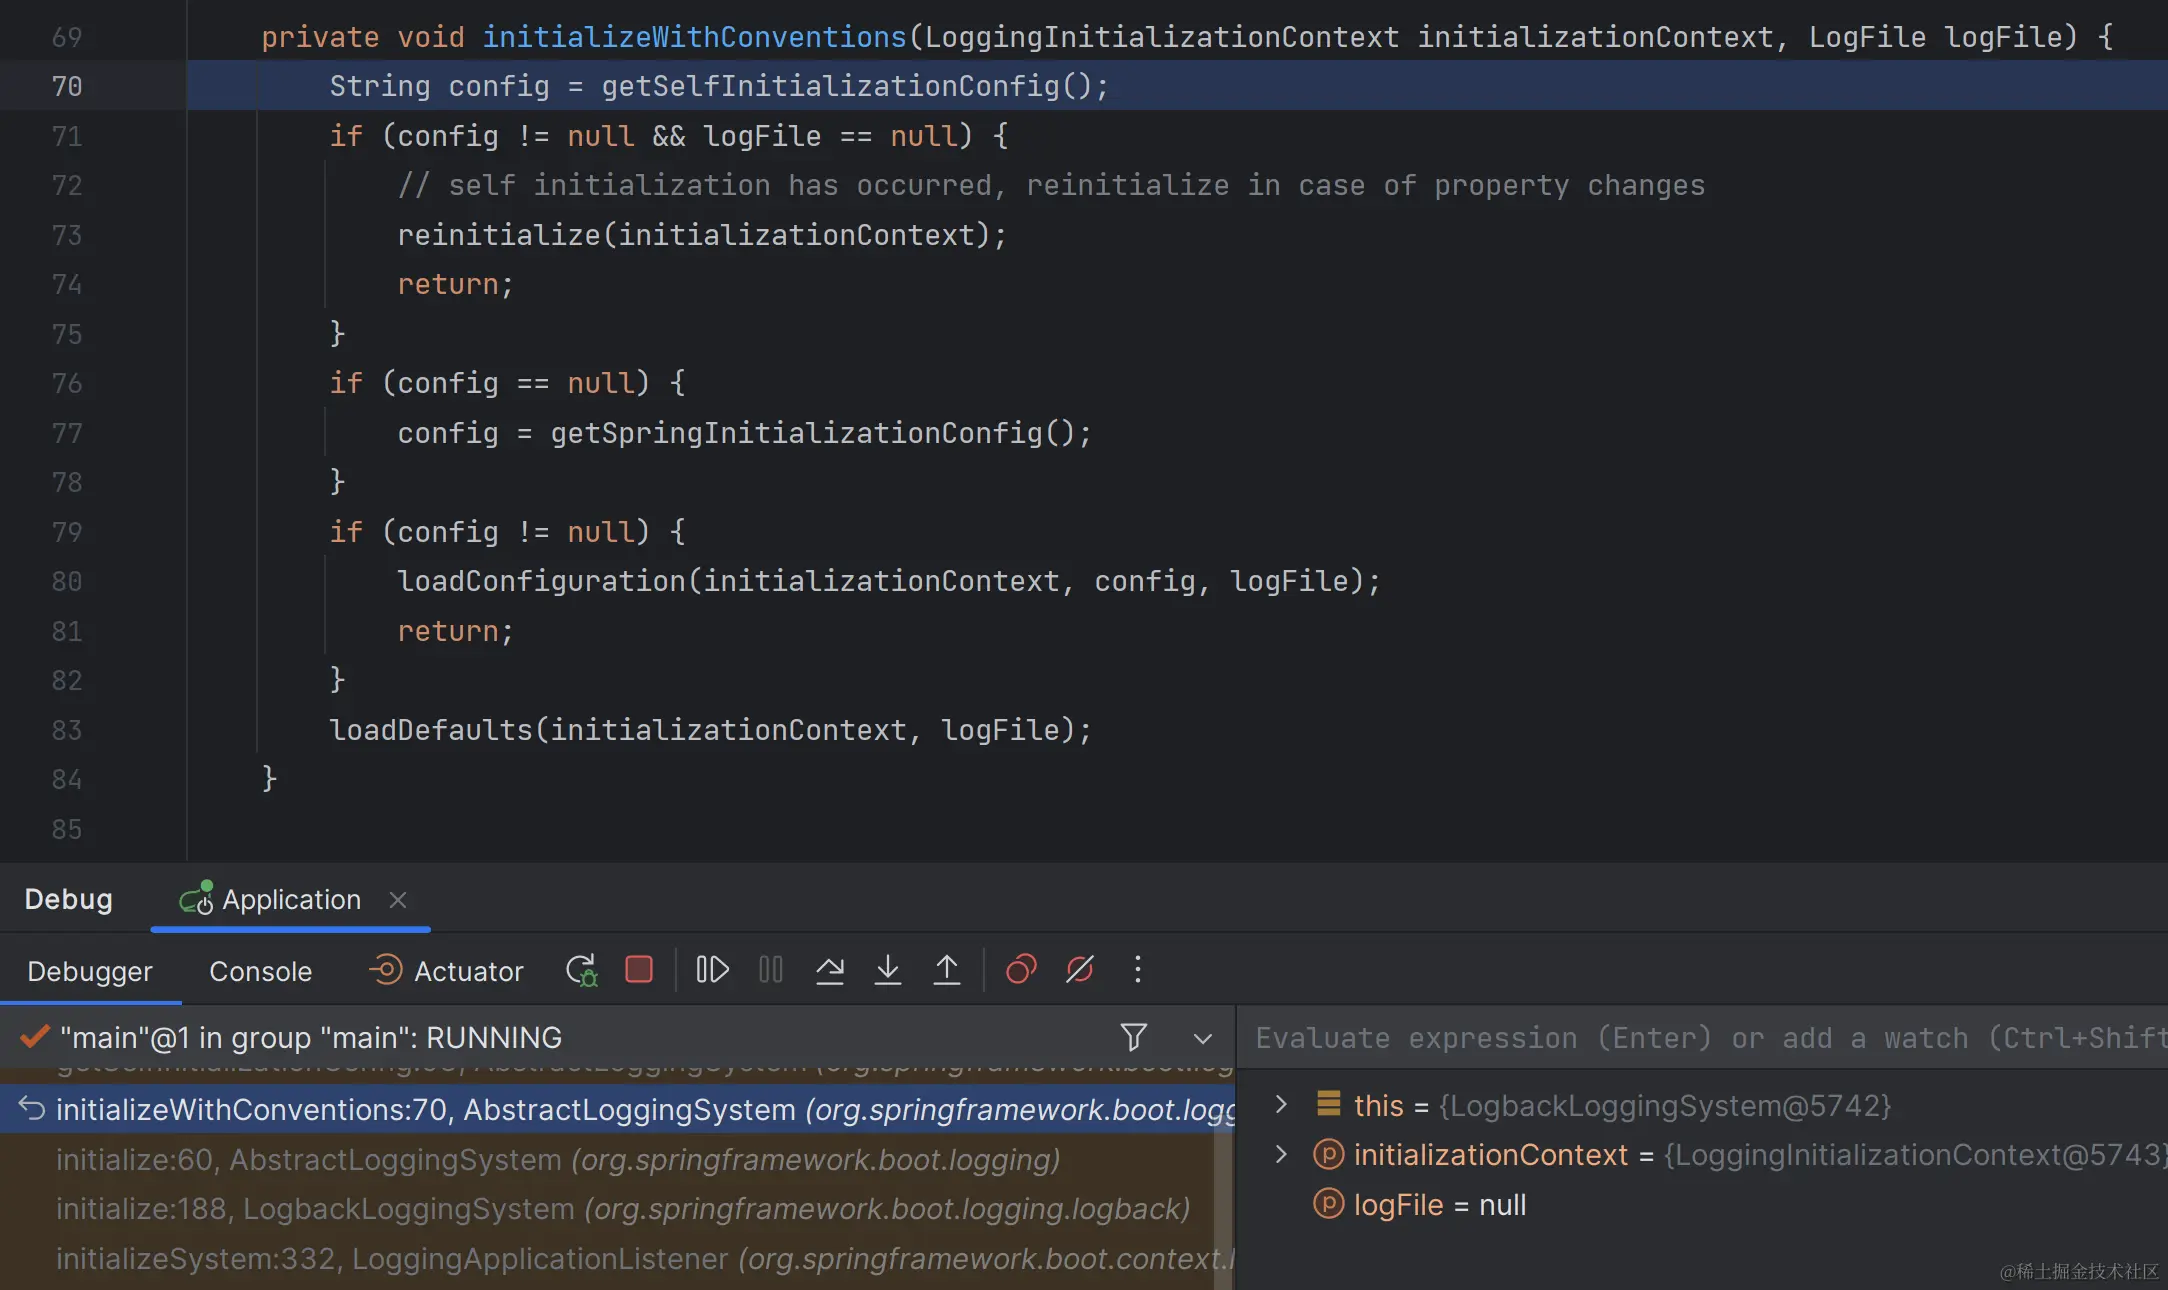
Task: Click the filter frames funnel icon
Action: coord(1133,1038)
